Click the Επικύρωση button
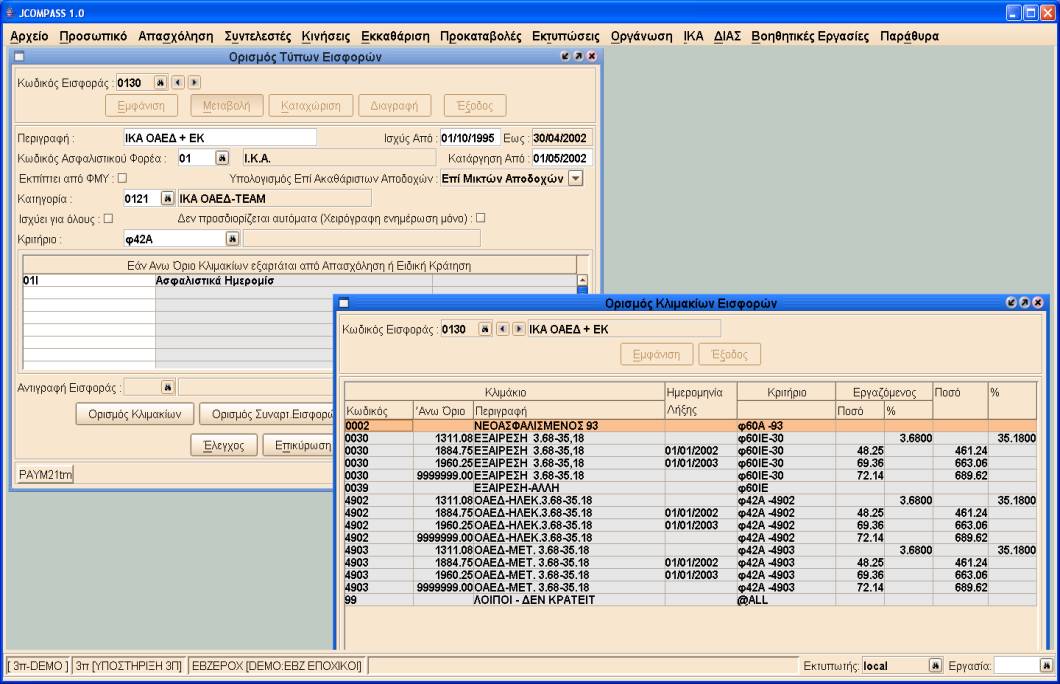The image size is (1060, 684). click(x=299, y=445)
